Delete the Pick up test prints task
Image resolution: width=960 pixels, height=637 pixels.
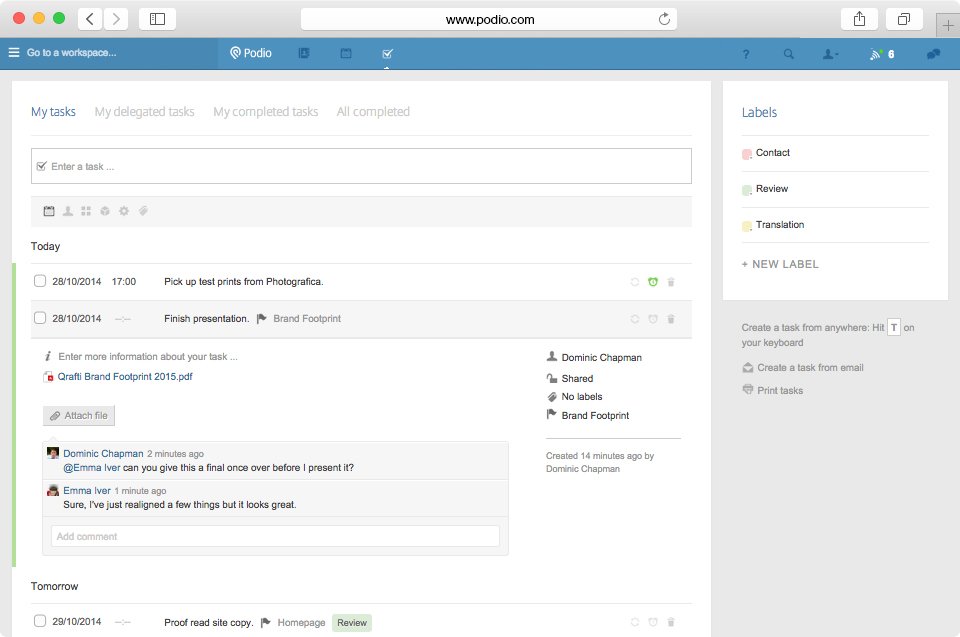671,282
